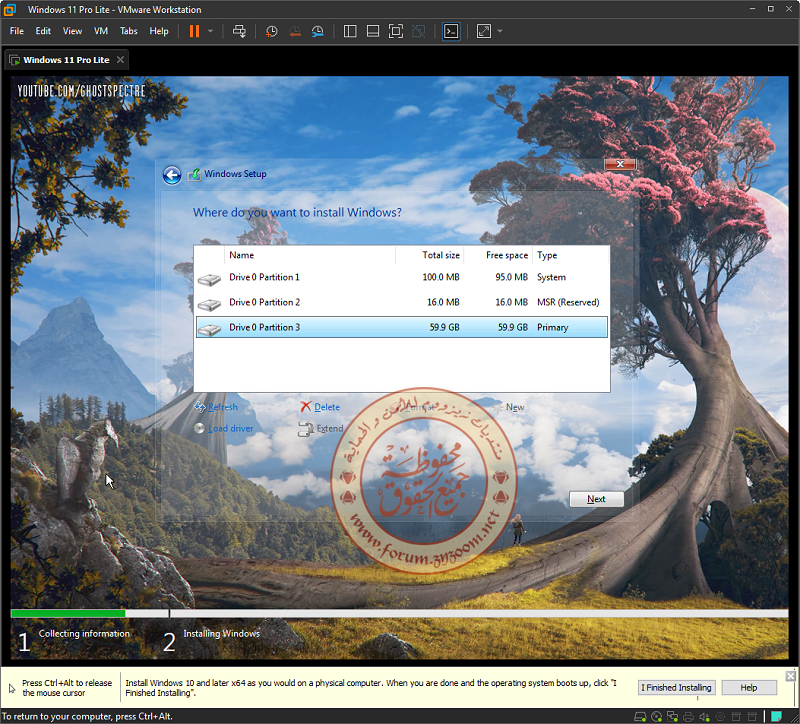Click the 100.0 MB total size cell
The width and height of the screenshot is (800, 724).
click(x=441, y=277)
